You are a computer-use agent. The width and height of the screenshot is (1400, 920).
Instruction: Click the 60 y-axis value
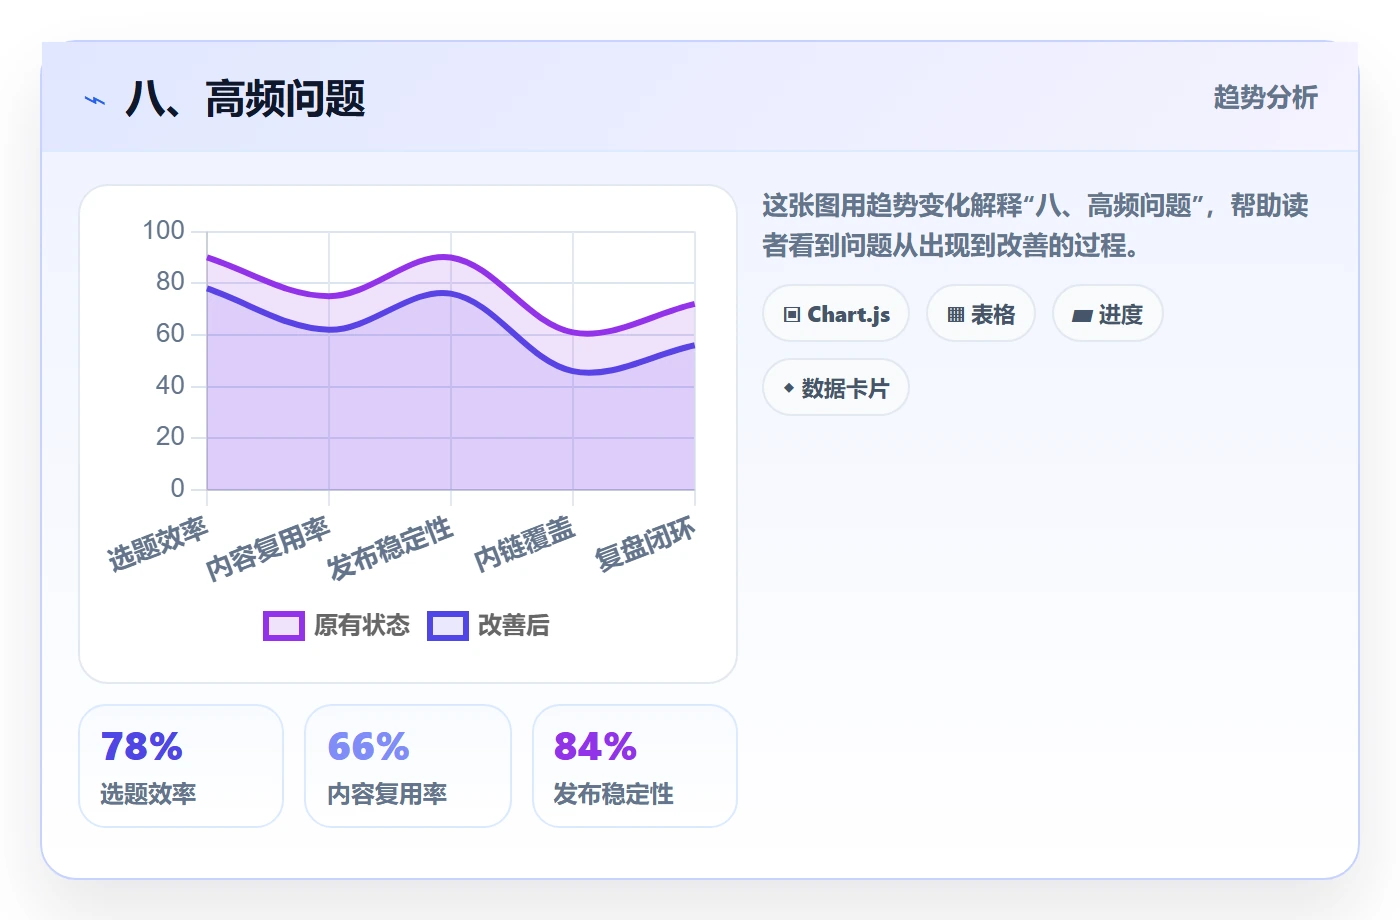(170, 334)
